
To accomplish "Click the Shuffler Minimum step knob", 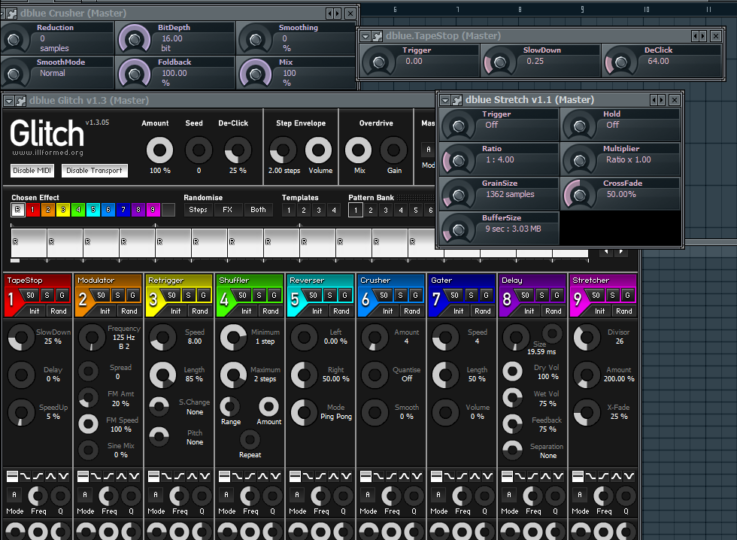I will (x=233, y=337).
